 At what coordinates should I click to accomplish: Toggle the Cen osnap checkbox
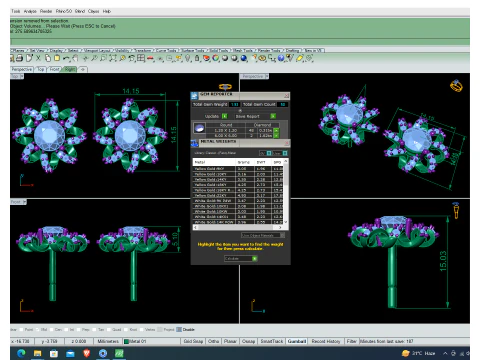click(x=52, y=330)
